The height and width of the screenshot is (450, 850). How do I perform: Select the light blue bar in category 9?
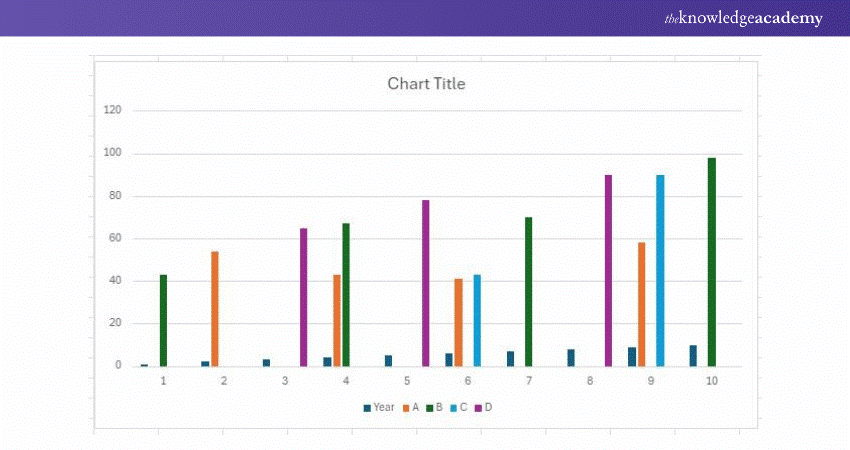[x=660, y=270]
